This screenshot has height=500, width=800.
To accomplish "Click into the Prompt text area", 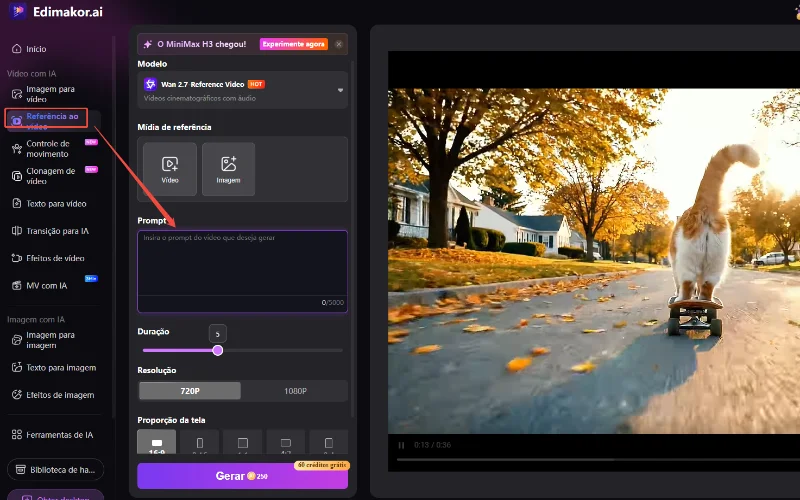I will tap(242, 271).
